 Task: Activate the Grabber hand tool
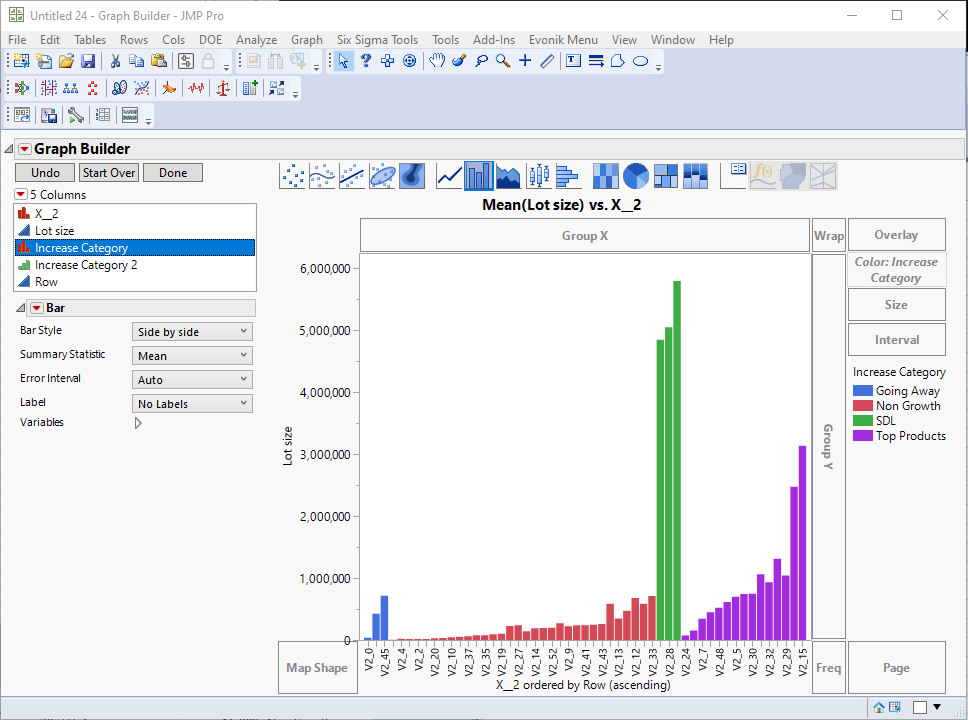tap(437, 61)
